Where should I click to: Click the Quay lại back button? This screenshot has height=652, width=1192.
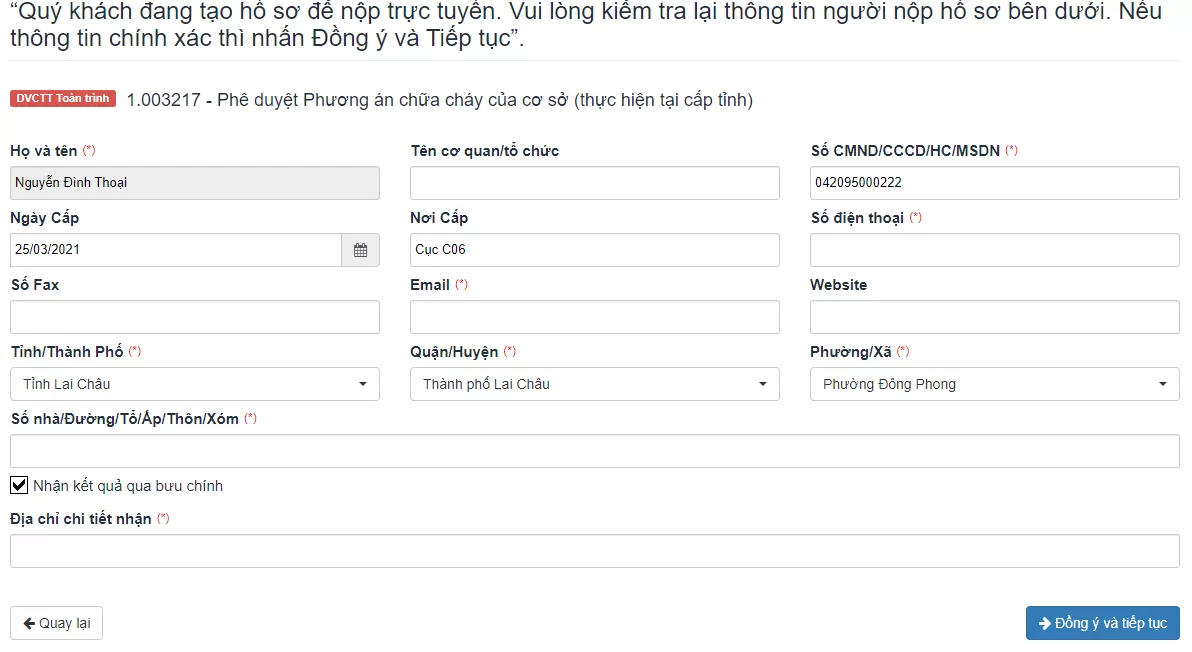pyautogui.click(x=56, y=623)
